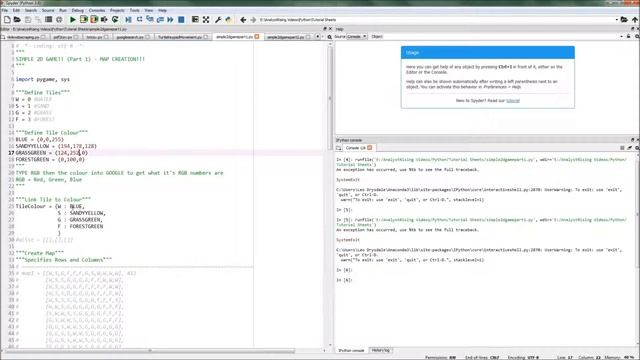Screen dimensions: 640x360
Task: Open the Search menu
Action: click(x=31, y=10)
